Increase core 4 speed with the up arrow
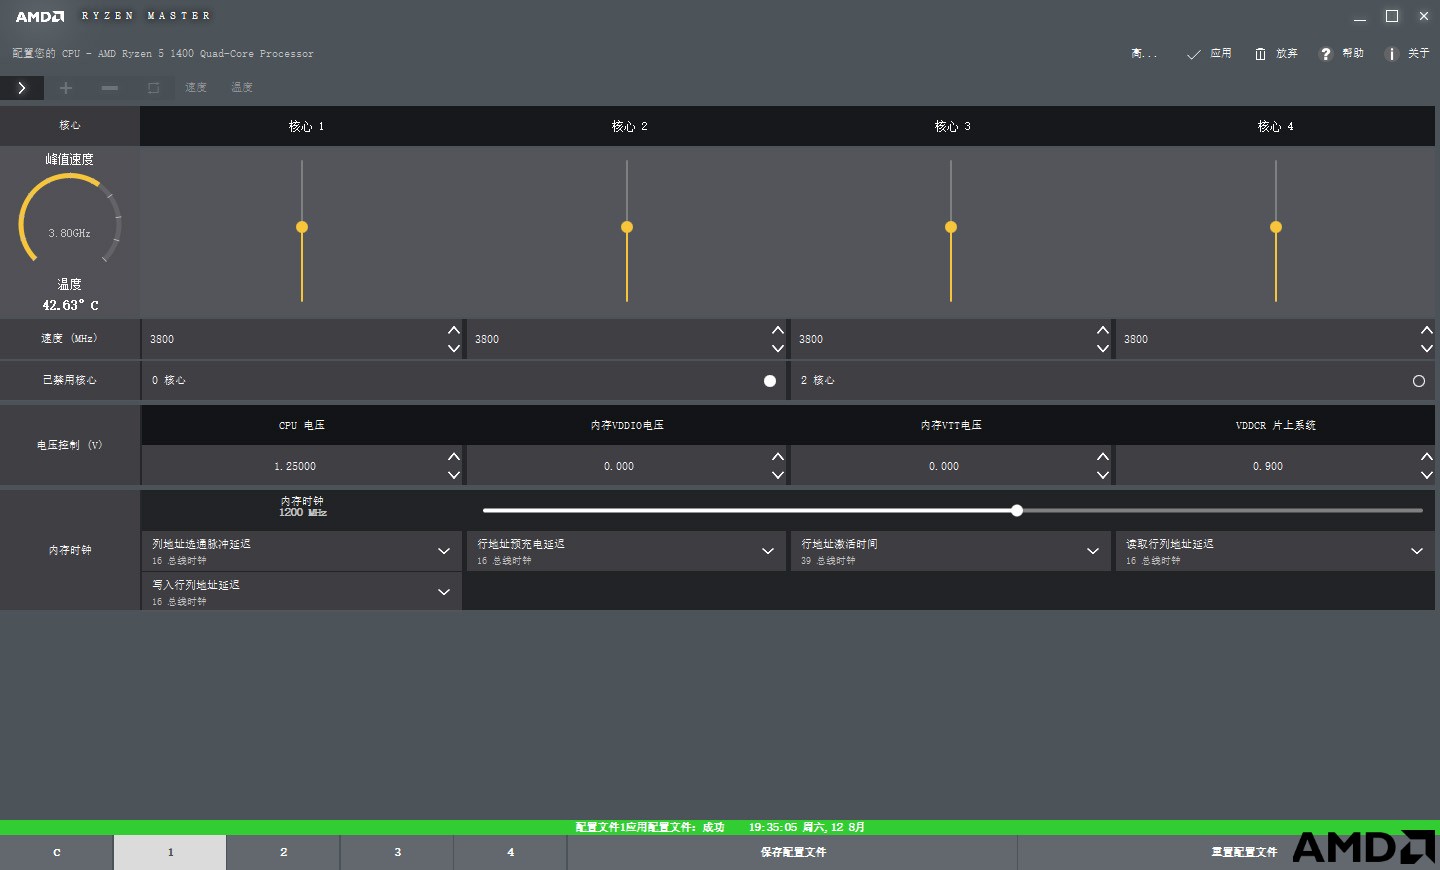Viewport: 1440px width, 870px height. 1427,330
